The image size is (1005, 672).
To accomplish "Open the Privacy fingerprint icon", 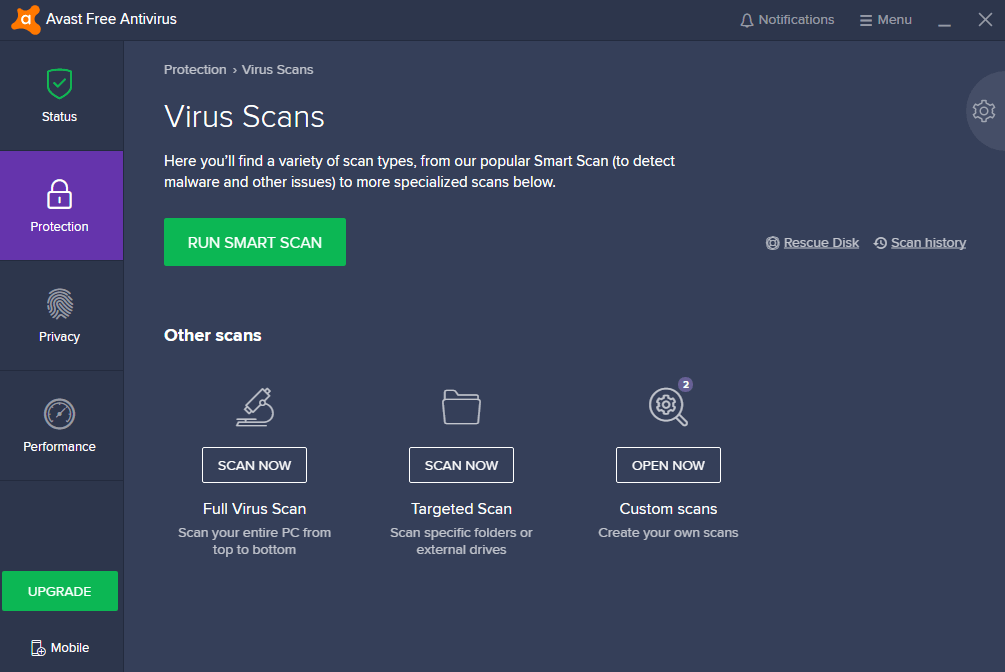I will click(x=60, y=304).
